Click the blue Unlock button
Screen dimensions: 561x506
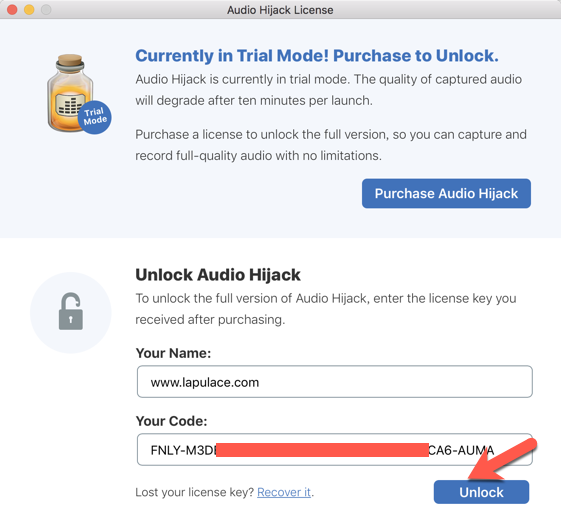coord(481,492)
